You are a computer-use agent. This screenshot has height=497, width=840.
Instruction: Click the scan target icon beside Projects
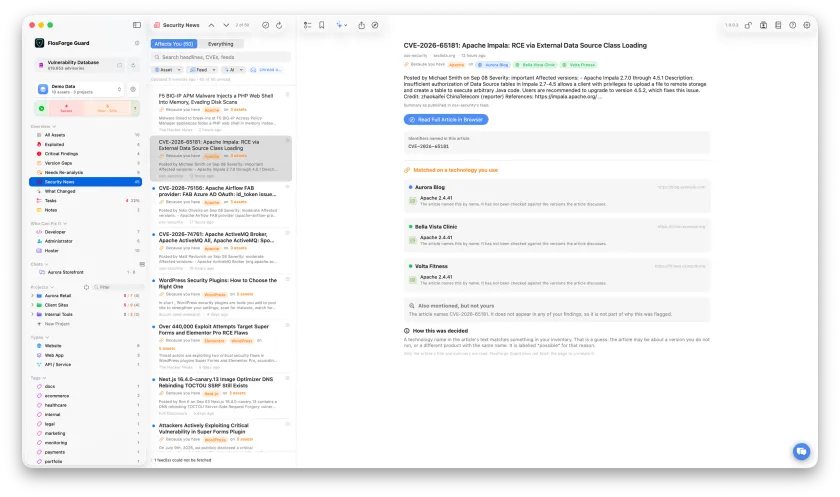[x=86, y=287]
